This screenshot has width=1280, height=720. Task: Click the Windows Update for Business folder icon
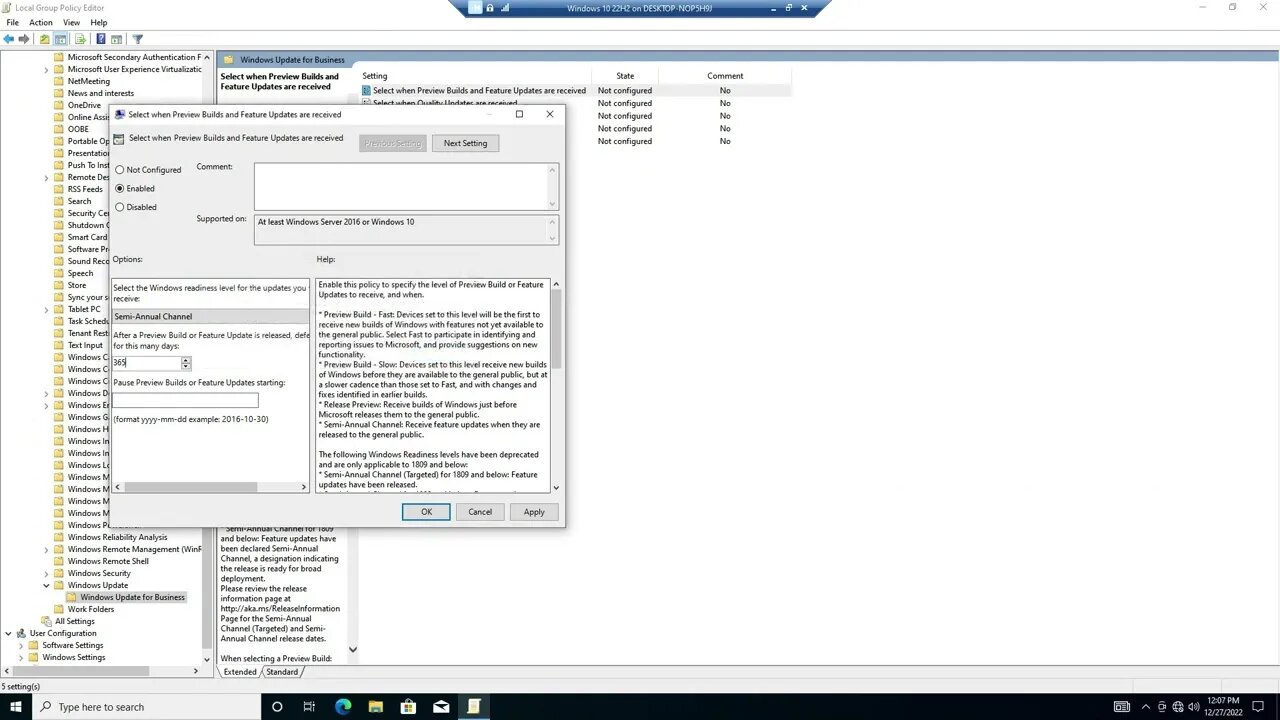click(73, 597)
